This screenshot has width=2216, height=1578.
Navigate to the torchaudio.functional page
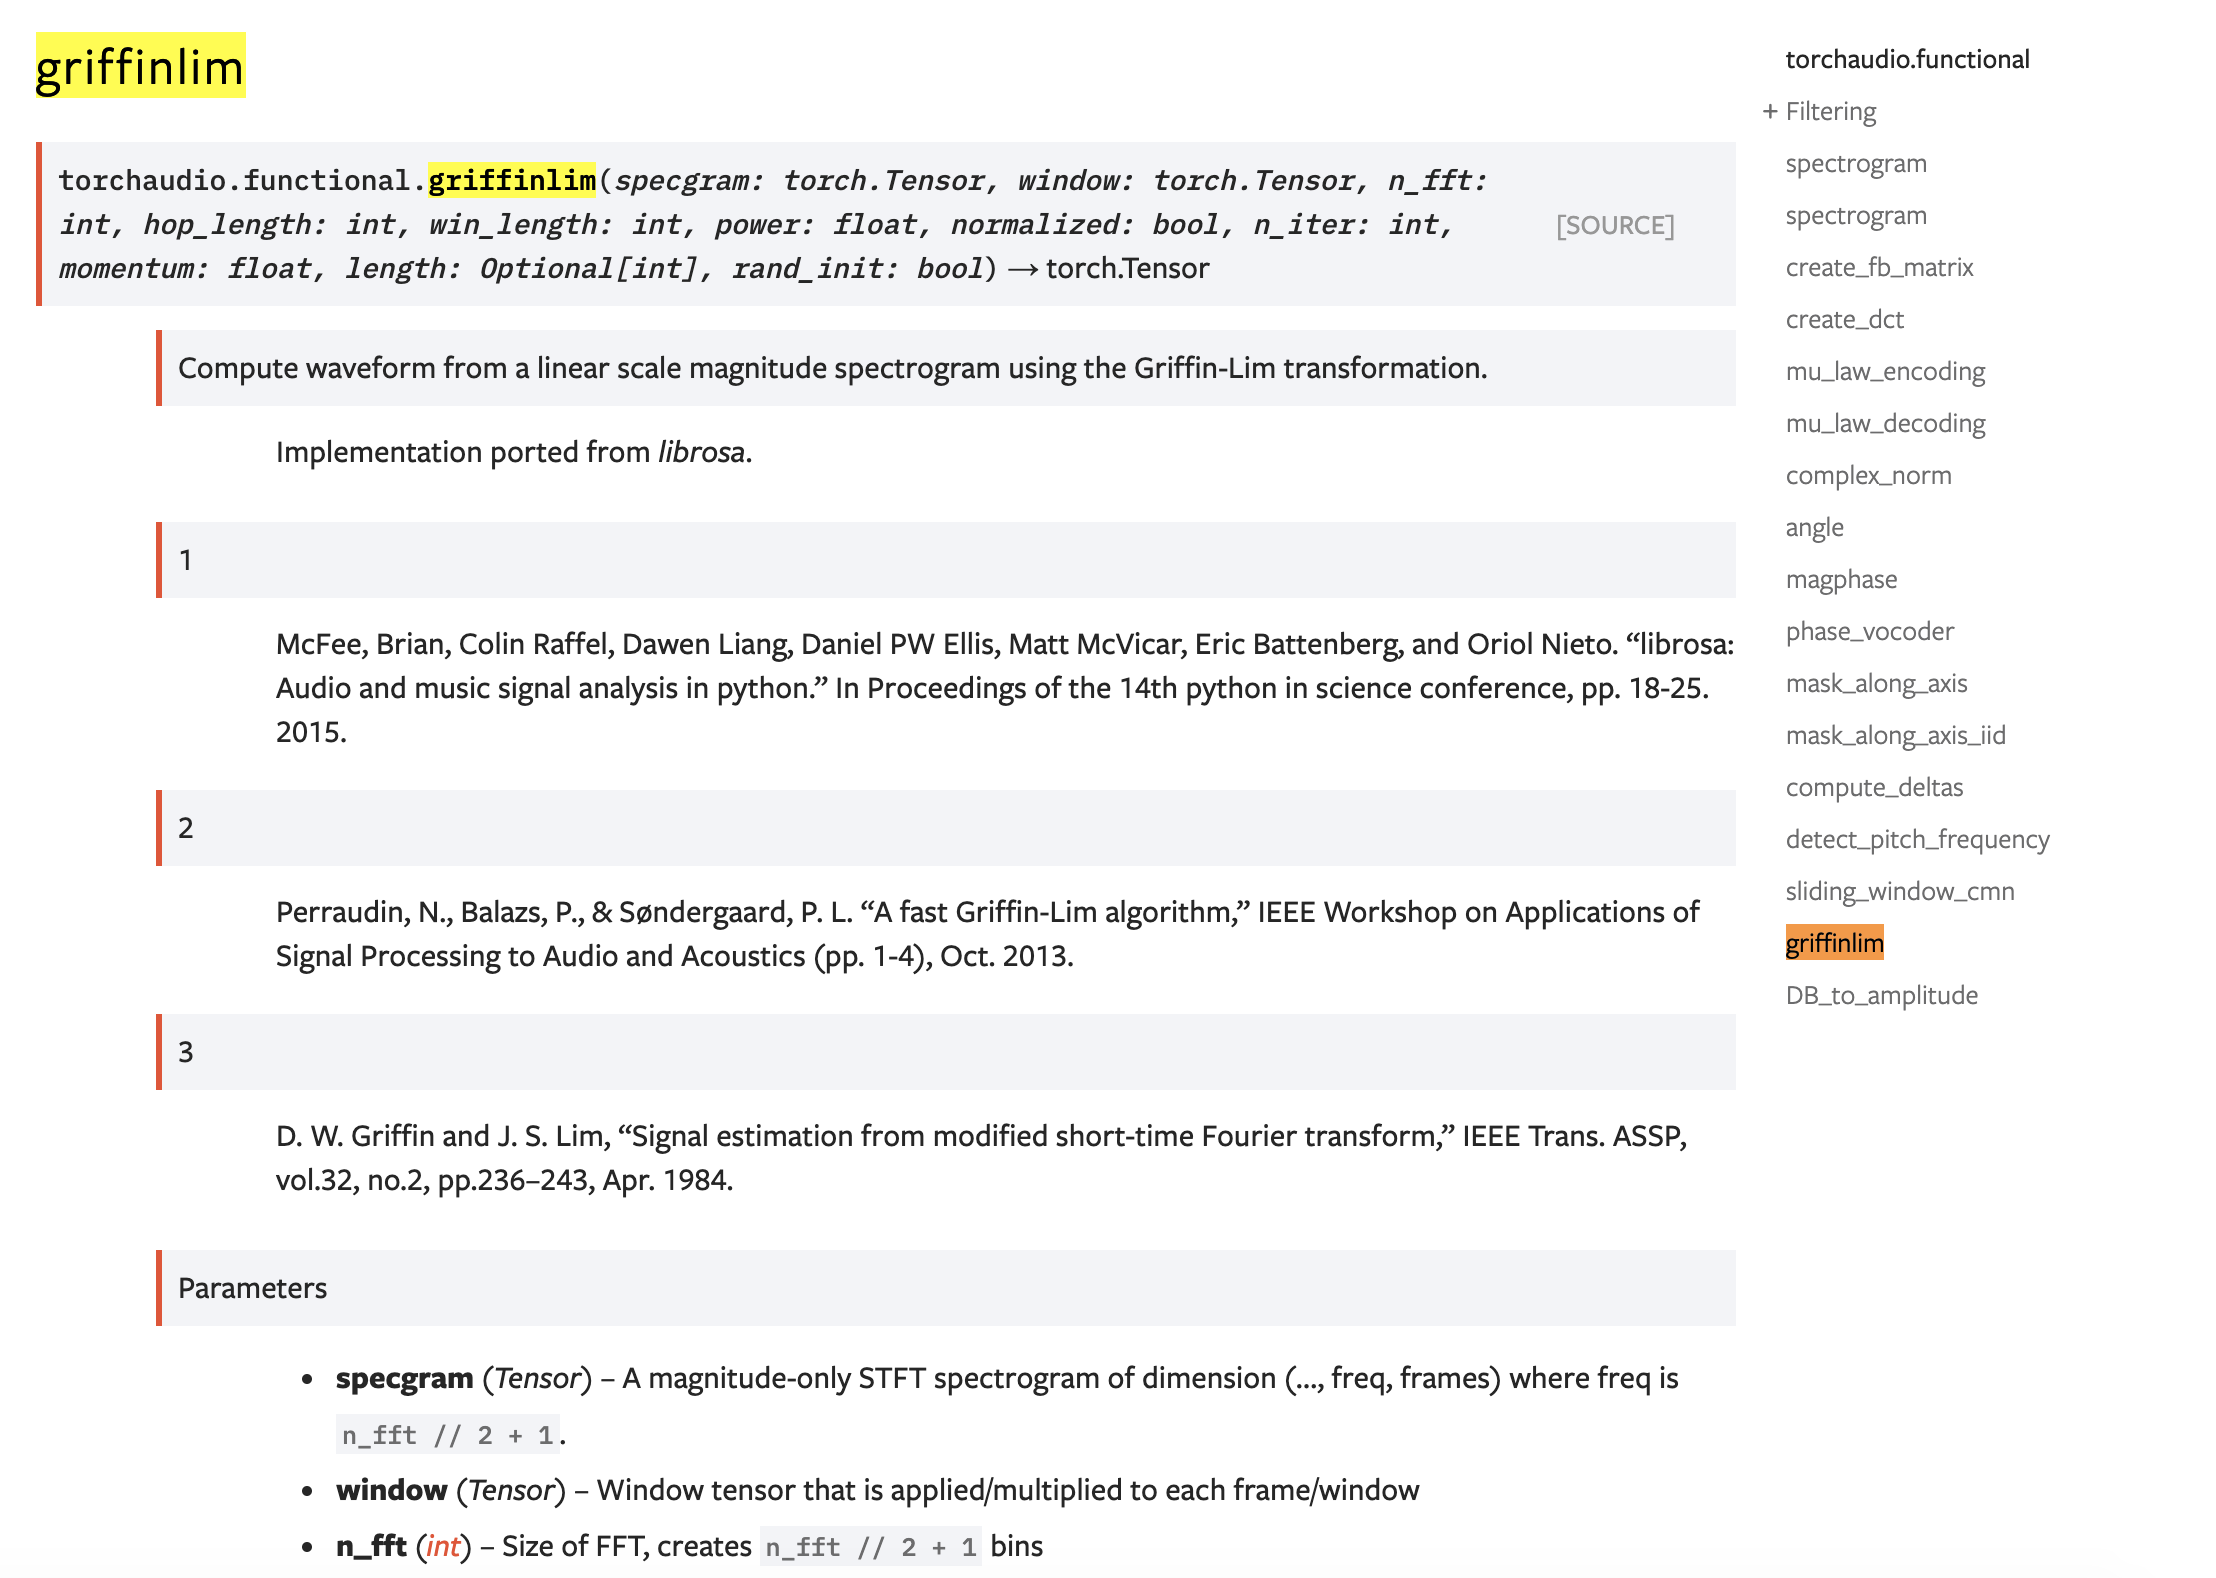[1906, 58]
